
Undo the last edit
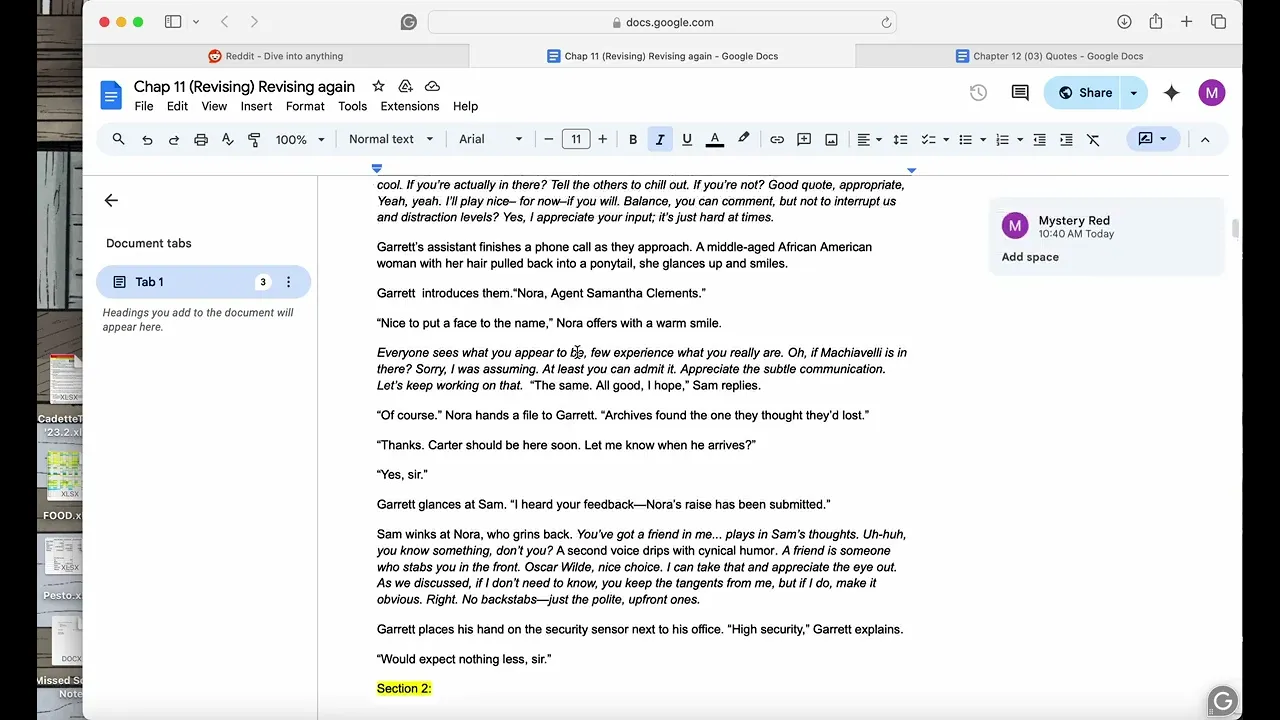[x=147, y=140]
